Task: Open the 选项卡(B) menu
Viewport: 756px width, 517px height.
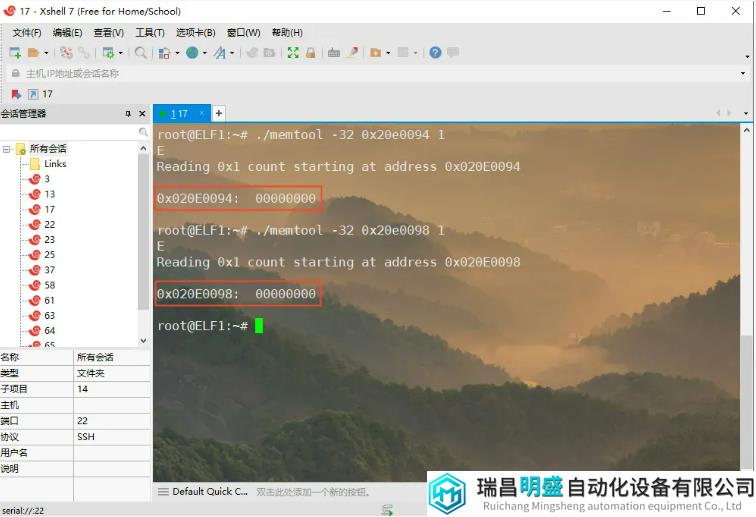Action: 196,32
